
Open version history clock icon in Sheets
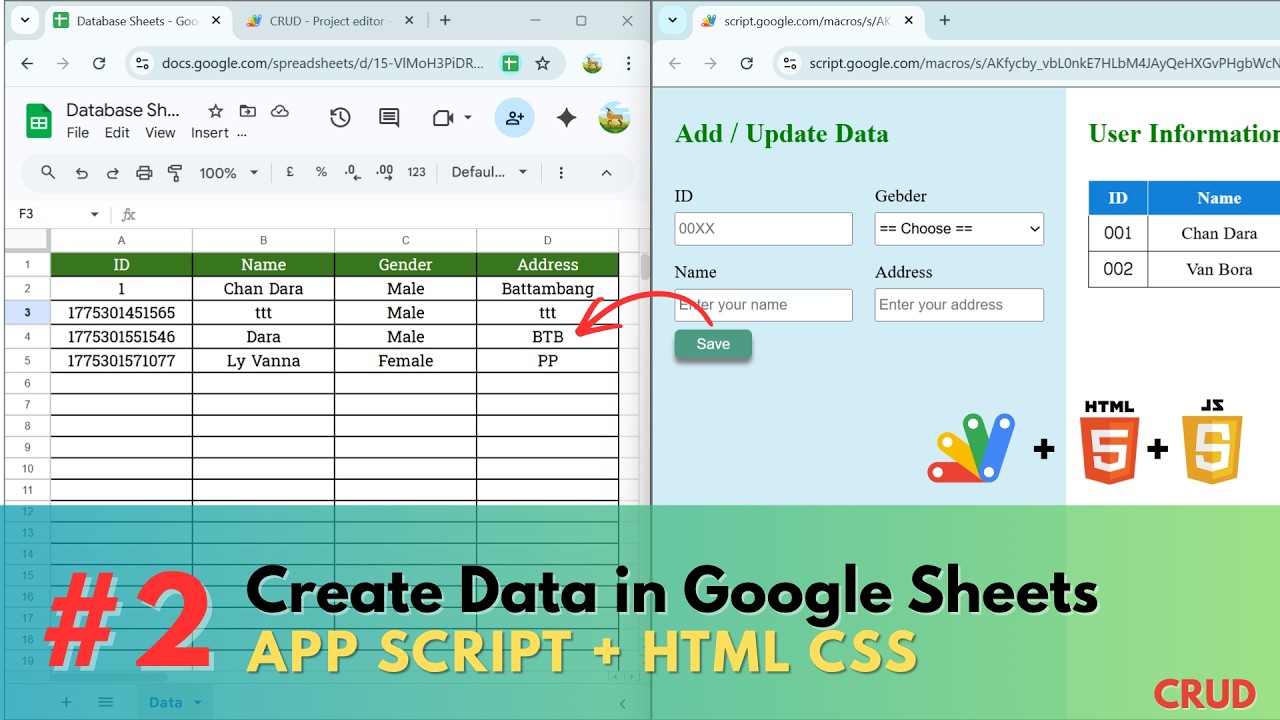pos(340,118)
